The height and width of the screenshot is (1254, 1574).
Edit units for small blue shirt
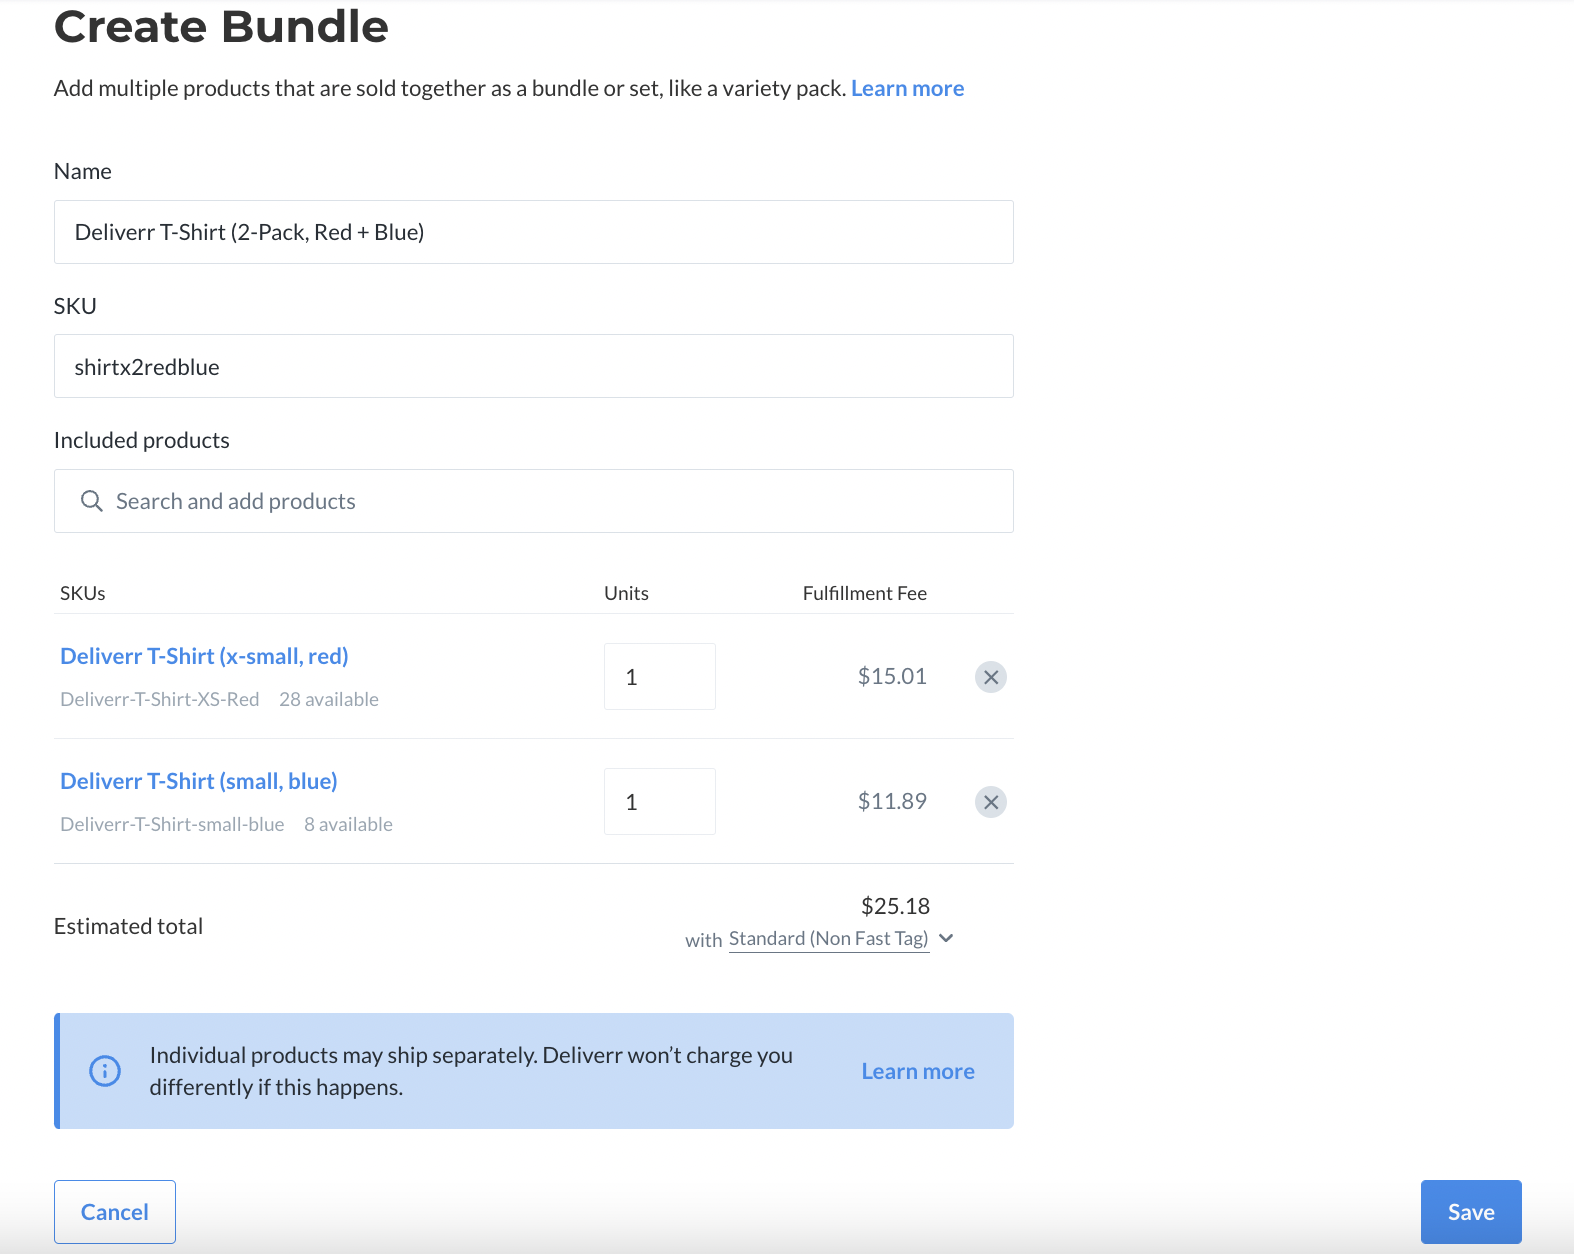(660, 802)
